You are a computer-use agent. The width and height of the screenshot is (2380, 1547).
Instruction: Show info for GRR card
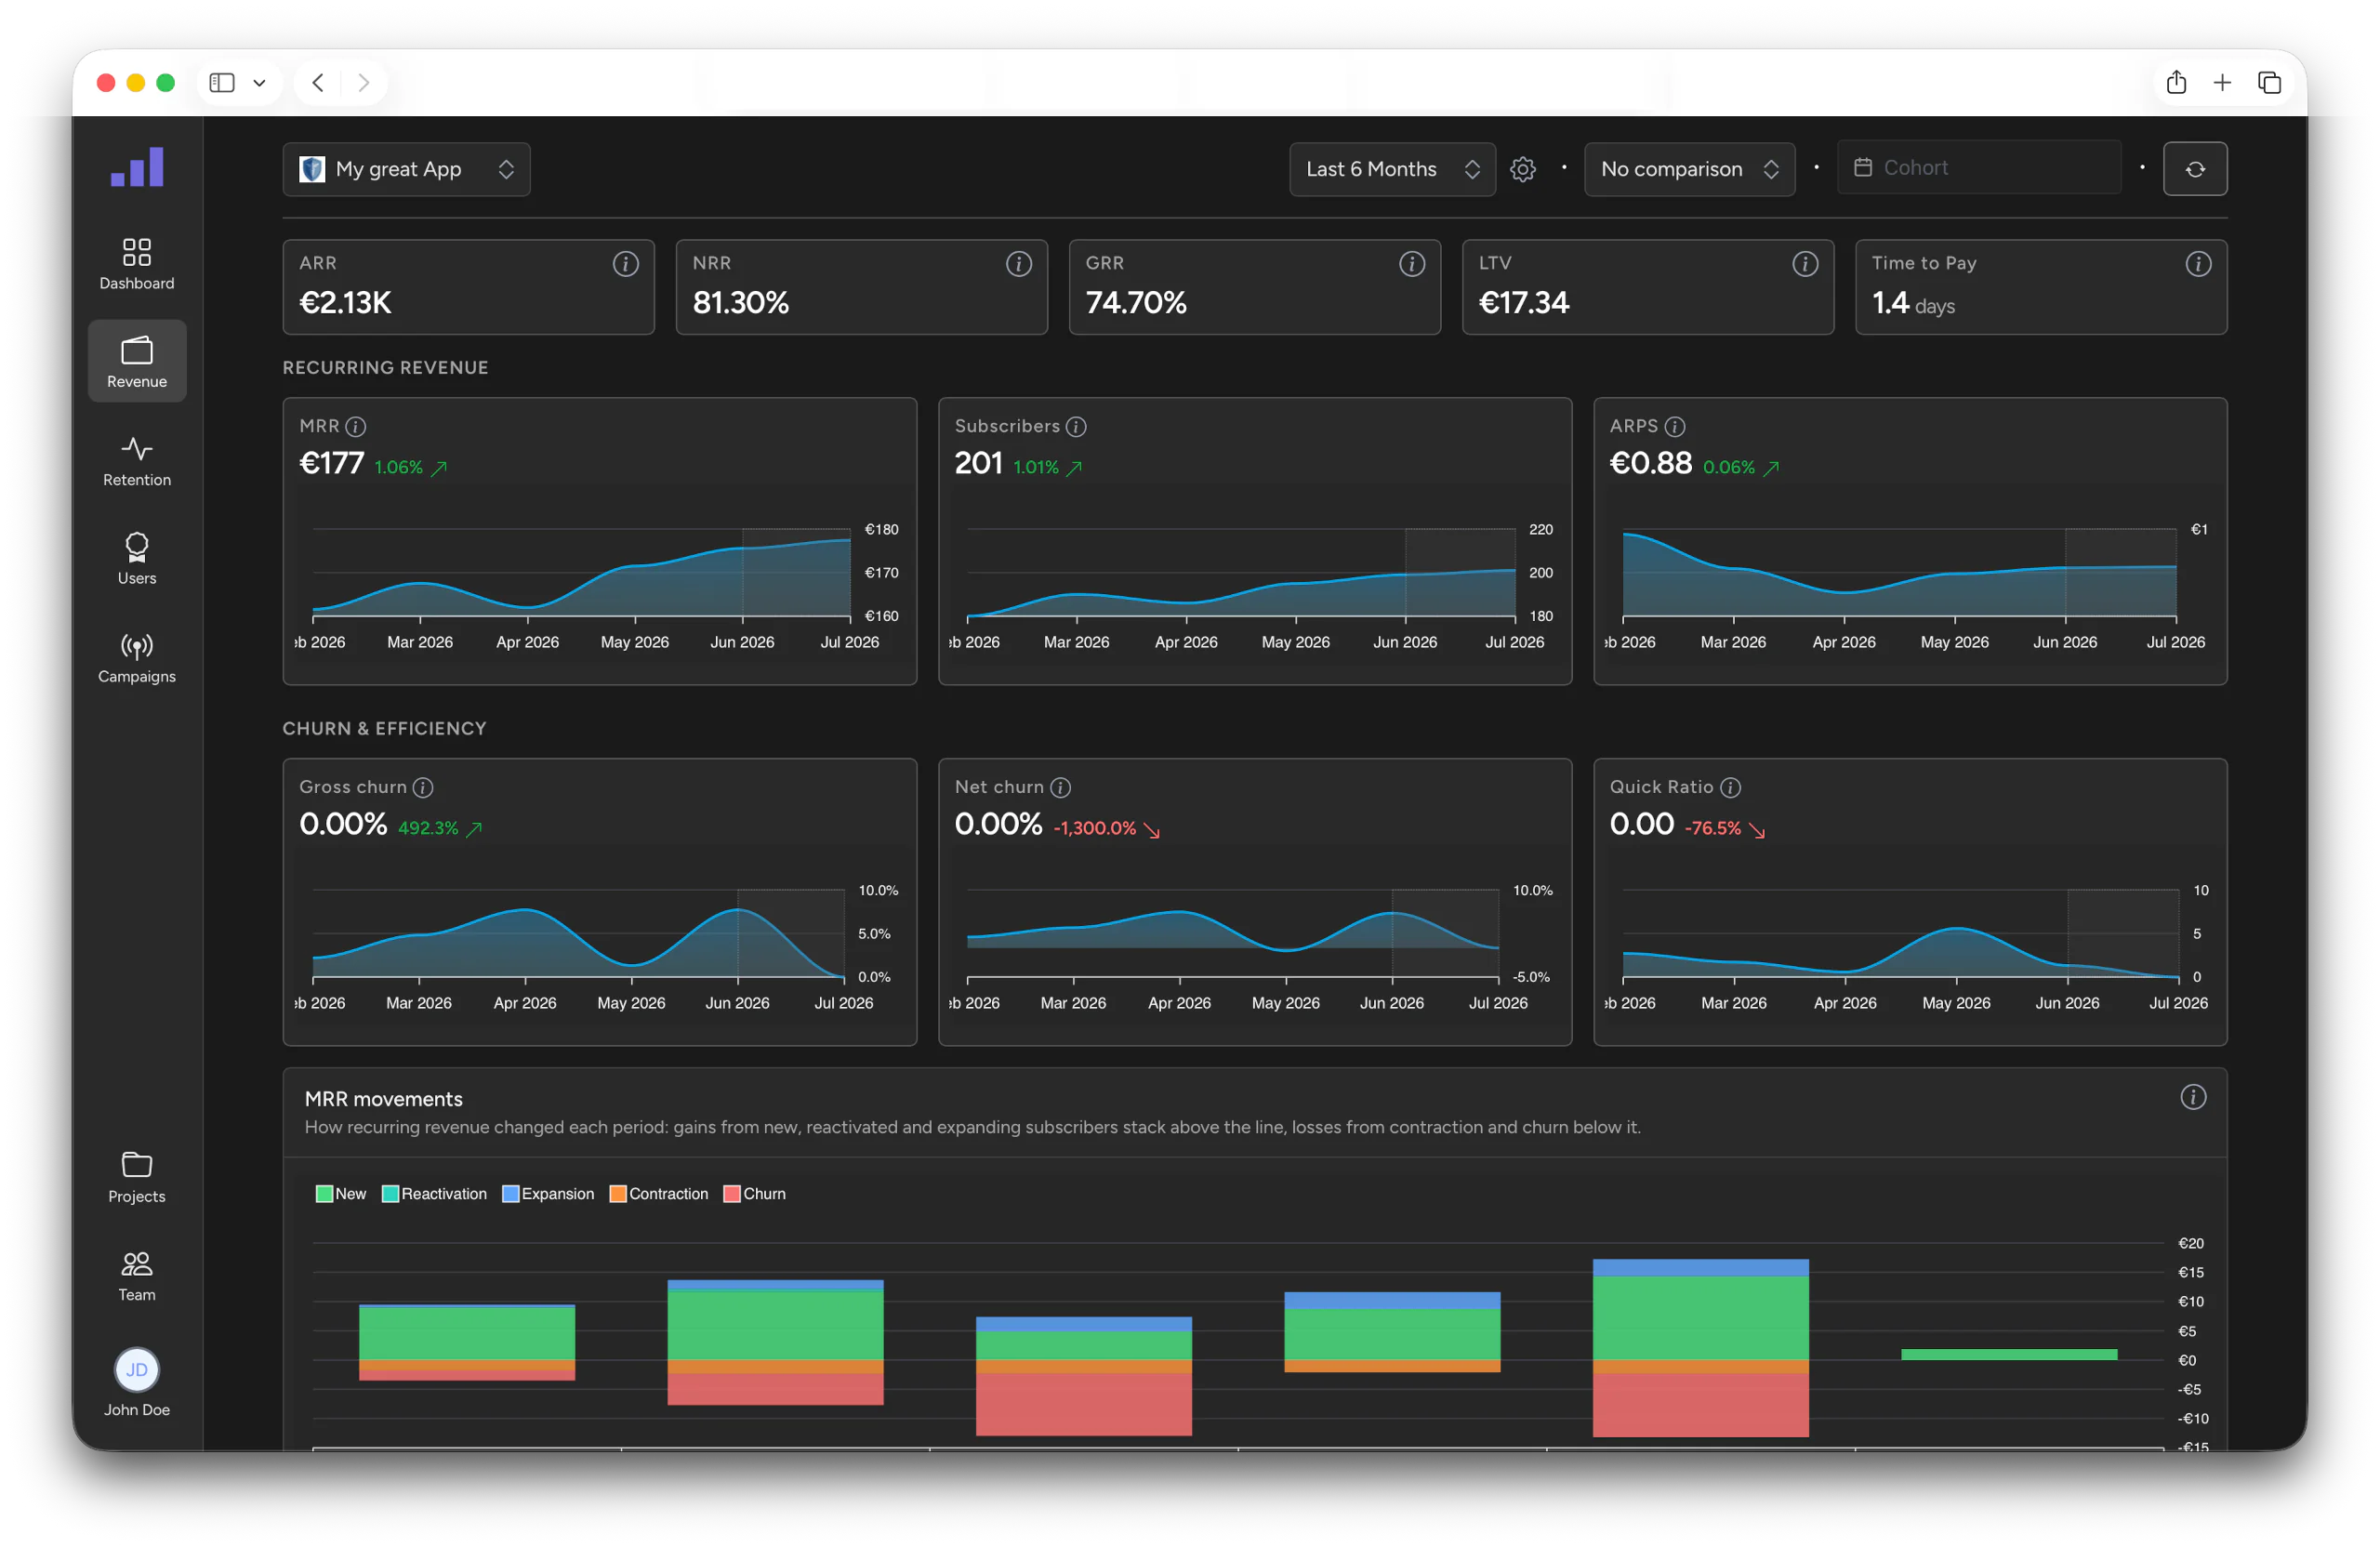(1411, 263)
